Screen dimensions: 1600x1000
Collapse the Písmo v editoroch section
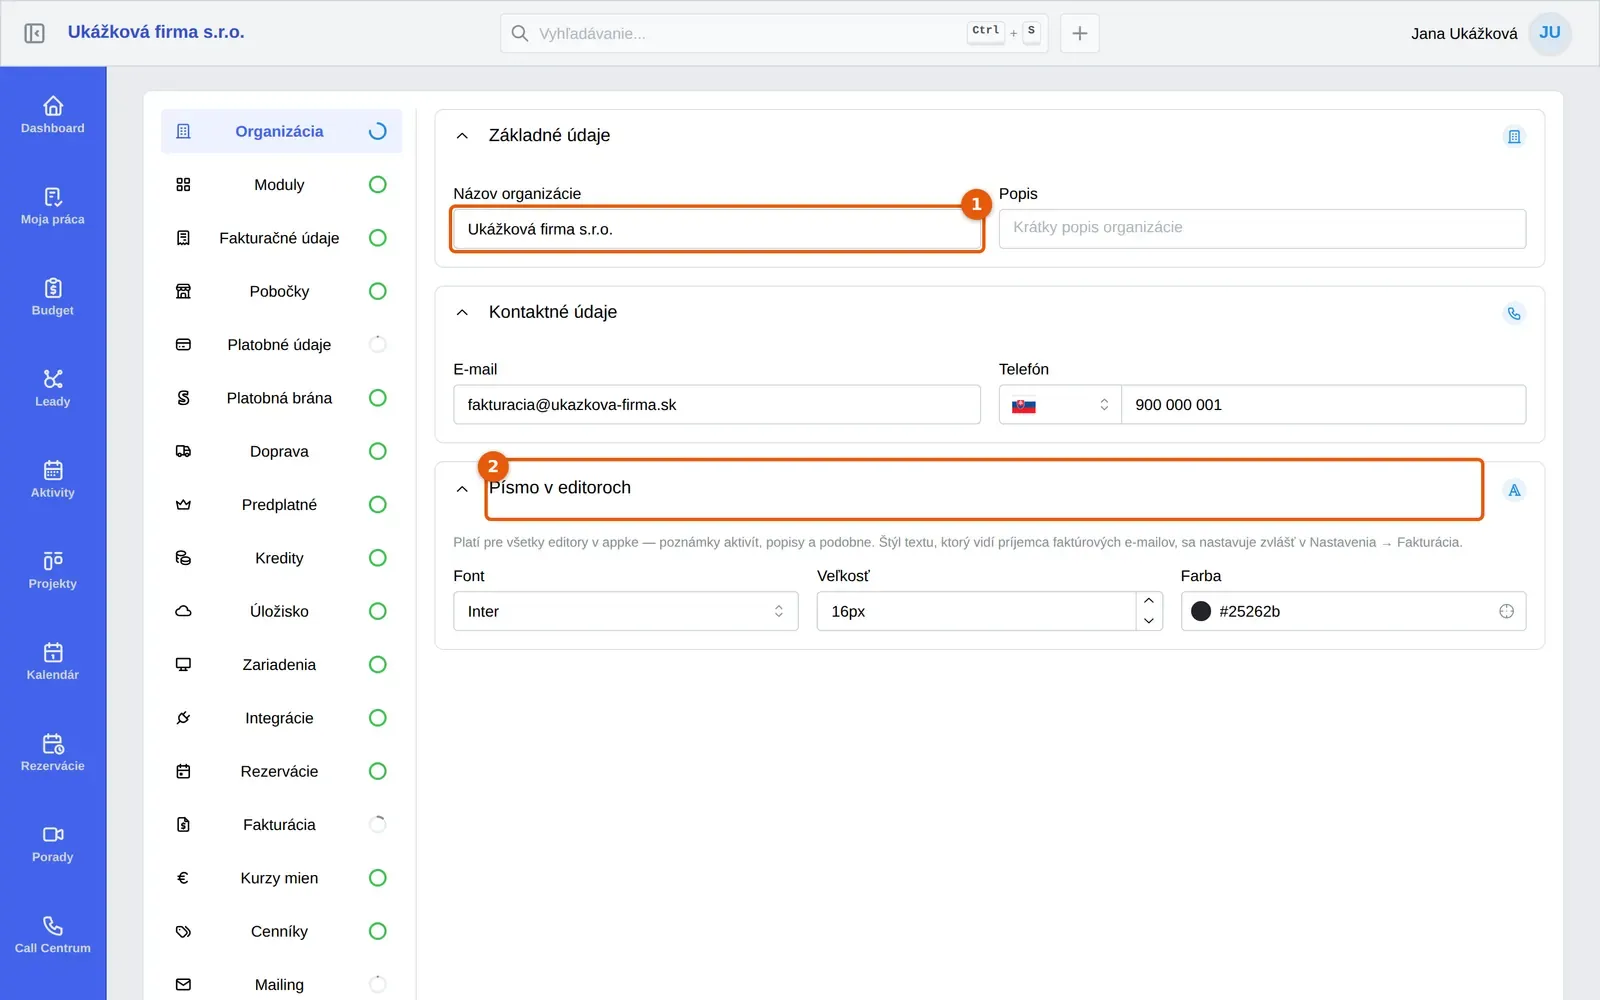click(x=462, y=489)
